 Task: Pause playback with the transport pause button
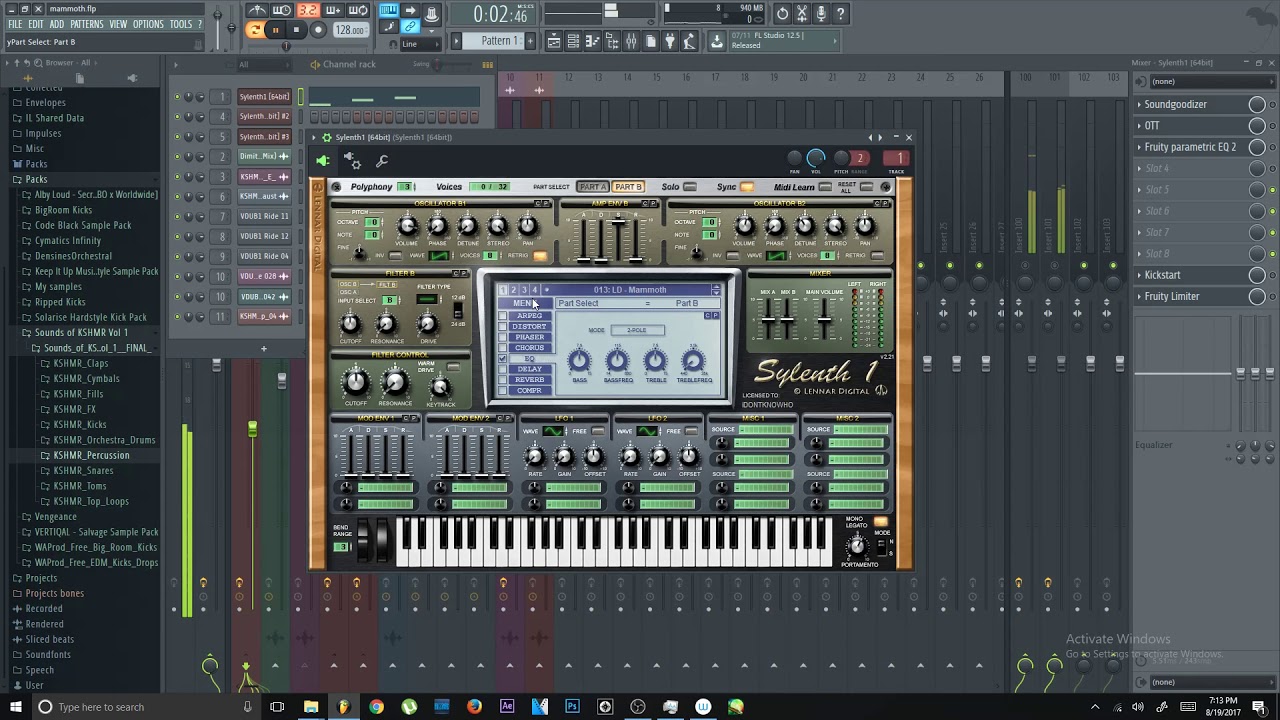click(x=276, y=30)
